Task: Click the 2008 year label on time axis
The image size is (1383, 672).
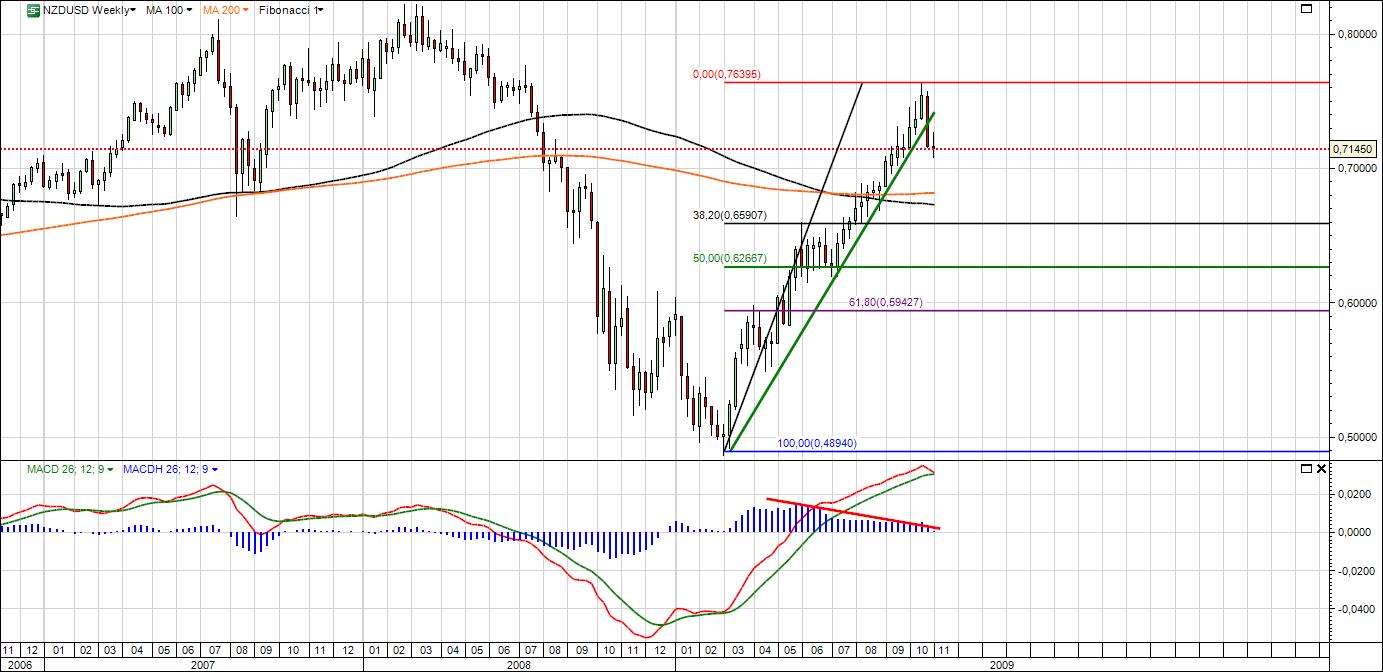Action: (x=518, y=663)
